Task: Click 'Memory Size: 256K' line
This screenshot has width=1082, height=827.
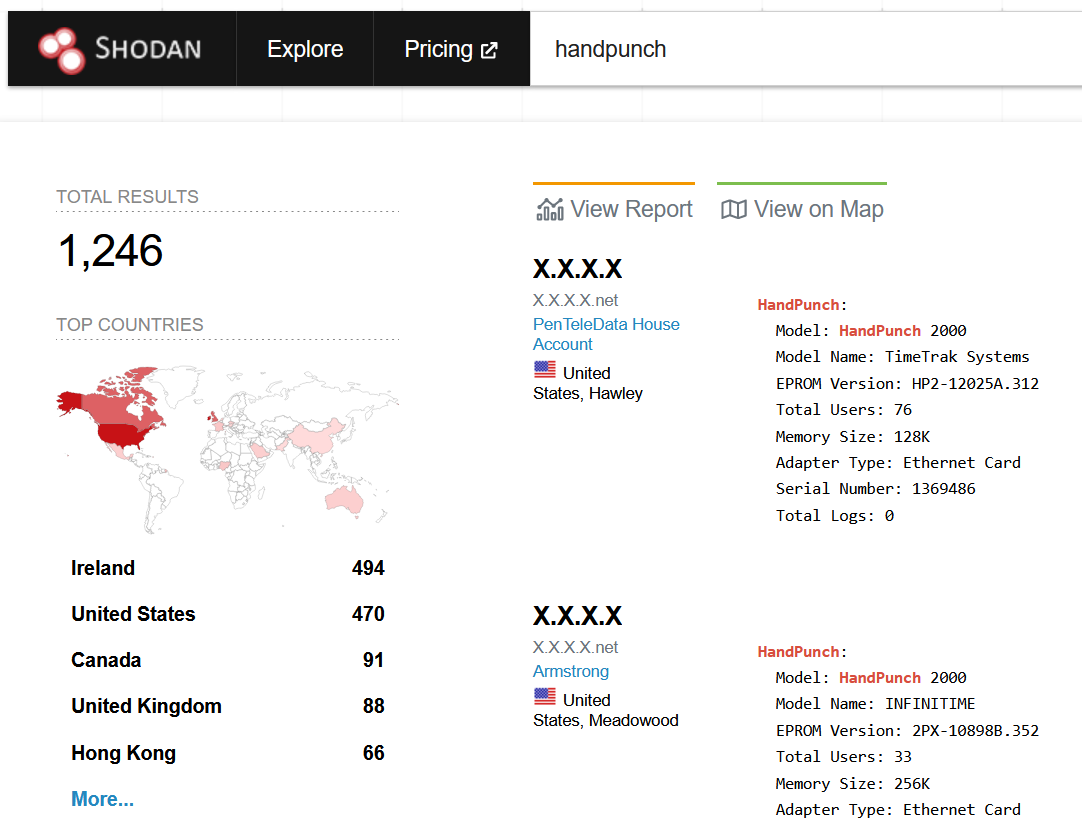Action: (x=852, y=784)
